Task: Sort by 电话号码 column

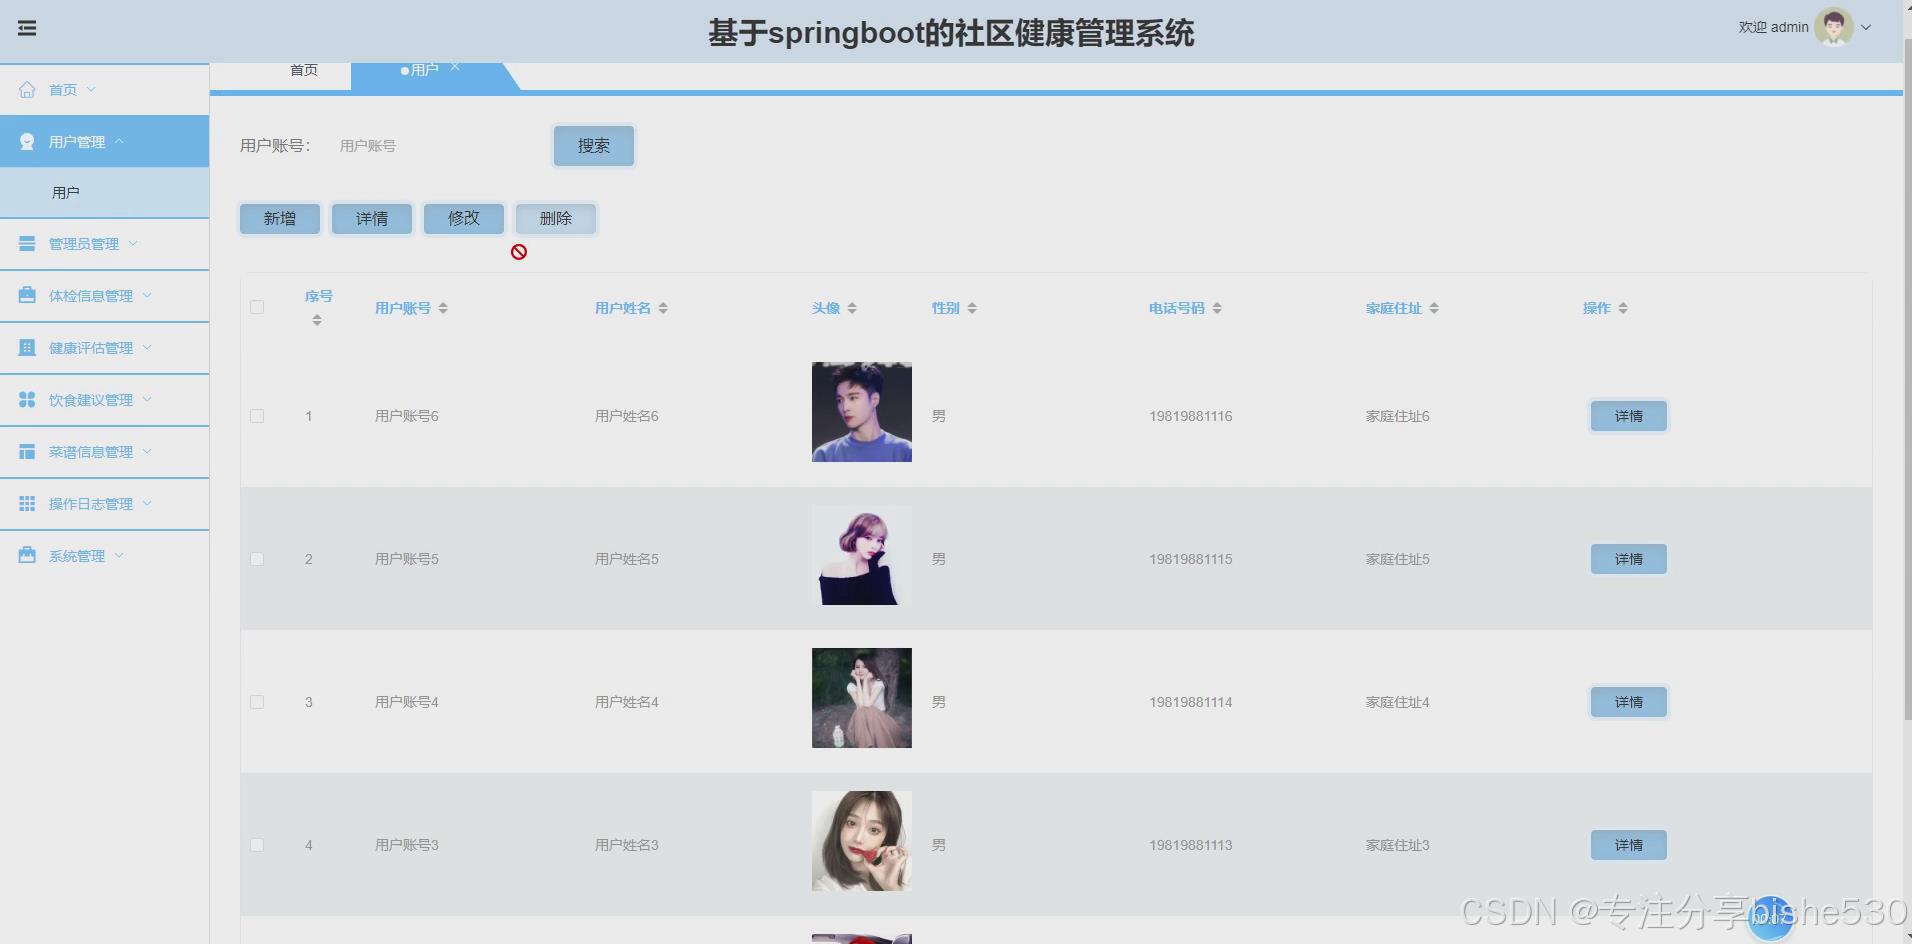Action: point(1217,308)
